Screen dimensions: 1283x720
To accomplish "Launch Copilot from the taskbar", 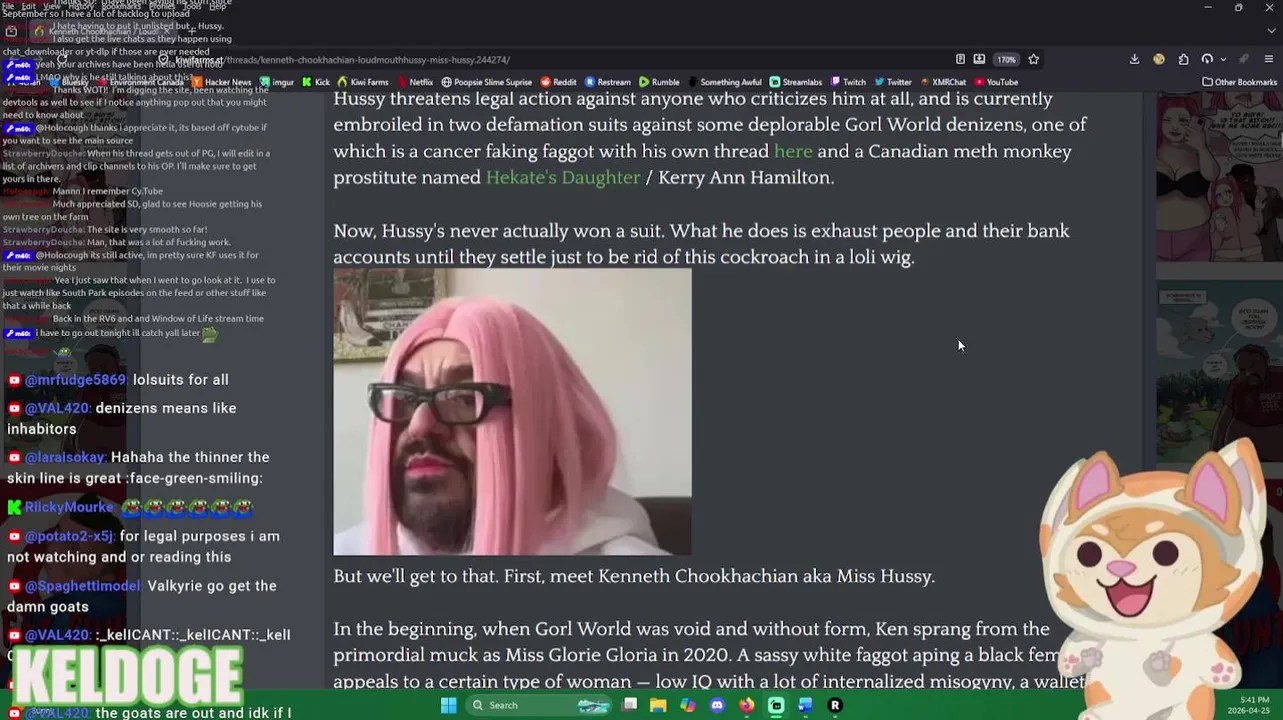I will click(x=687, y=705).
